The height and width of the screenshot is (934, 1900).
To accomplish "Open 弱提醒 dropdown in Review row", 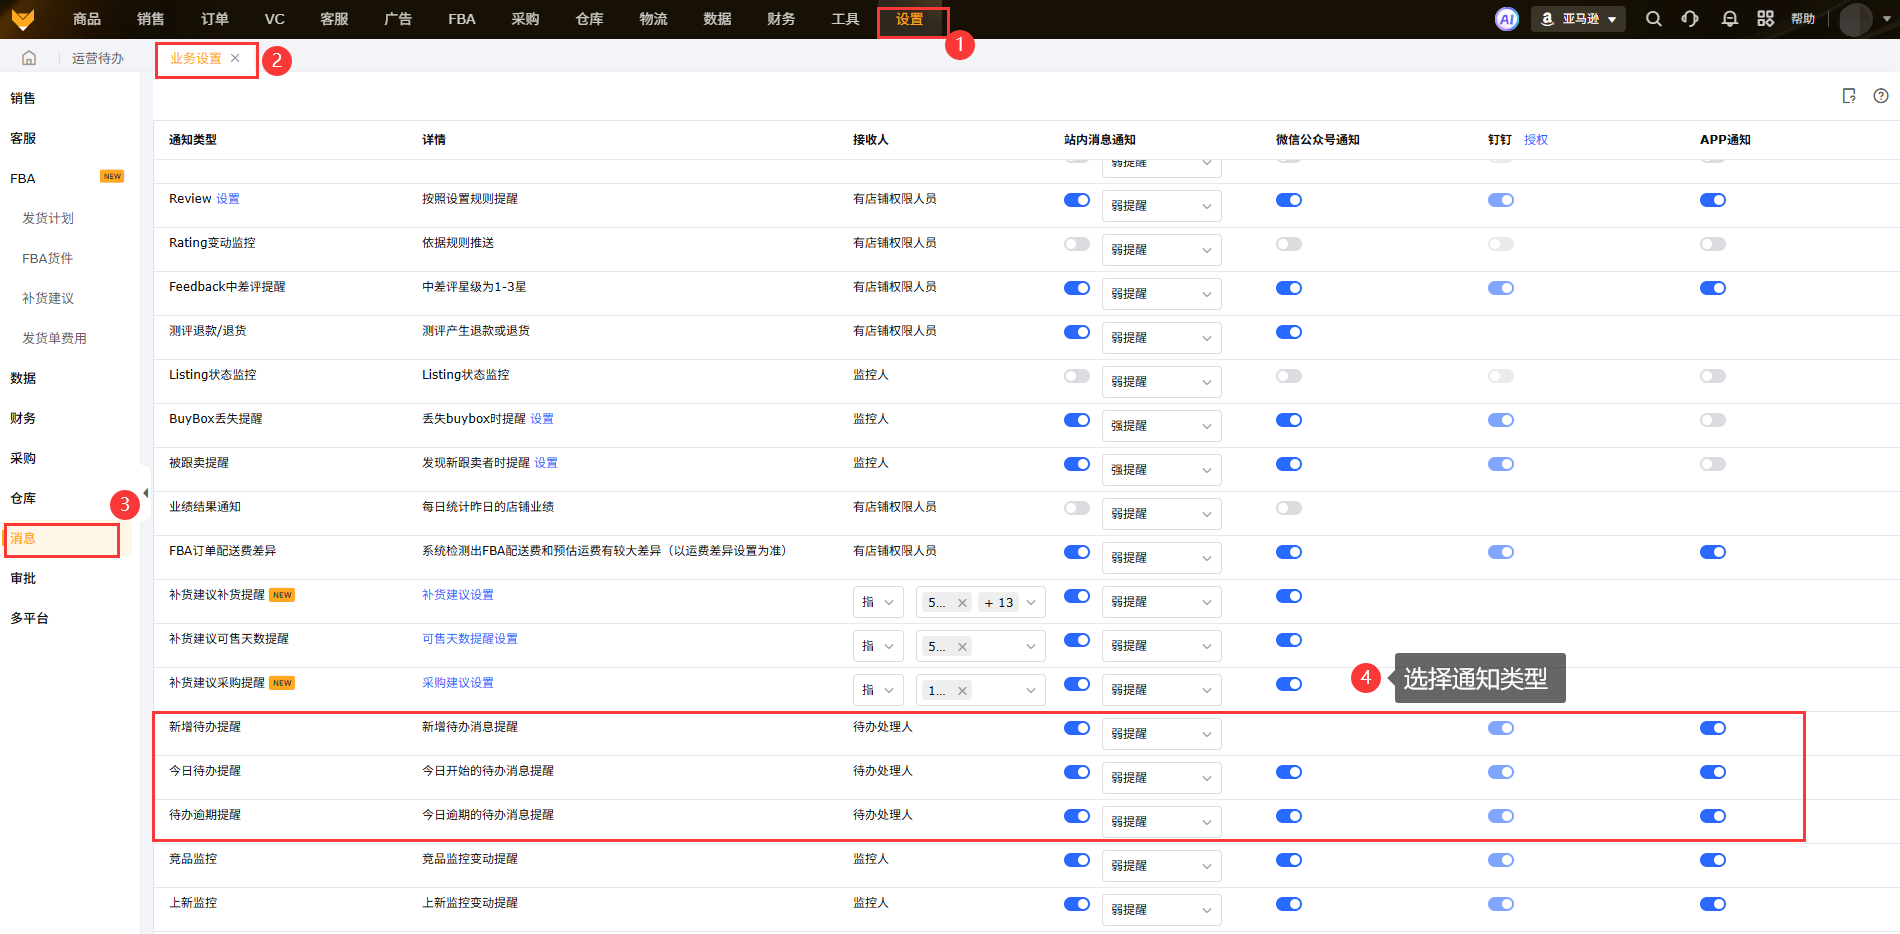I will [x=1162, y=206].
